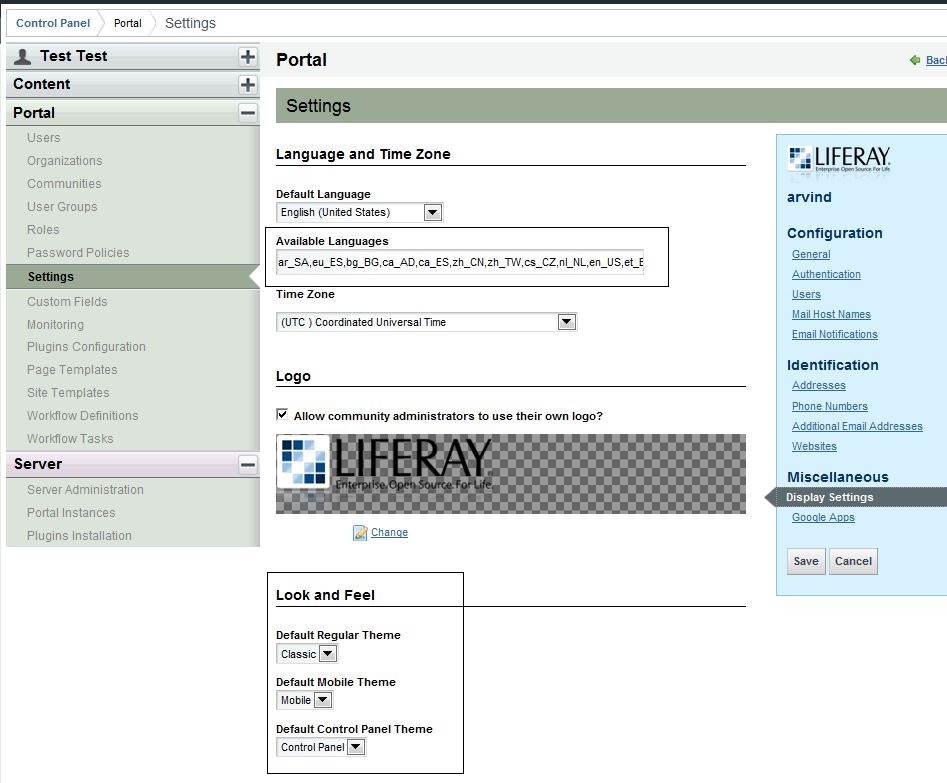Click the Available Languages text field

460,264
